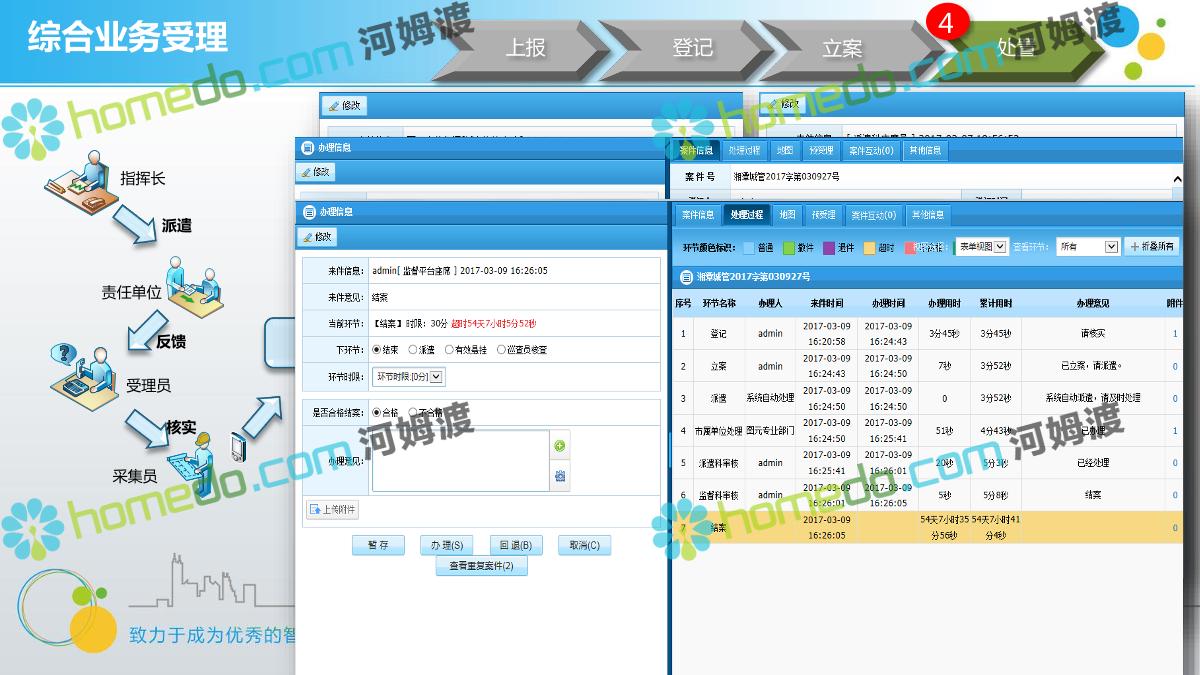This screenshot has height=675, width=1200.
Task: Click the 办理(S) button
Action: [446, 546]
